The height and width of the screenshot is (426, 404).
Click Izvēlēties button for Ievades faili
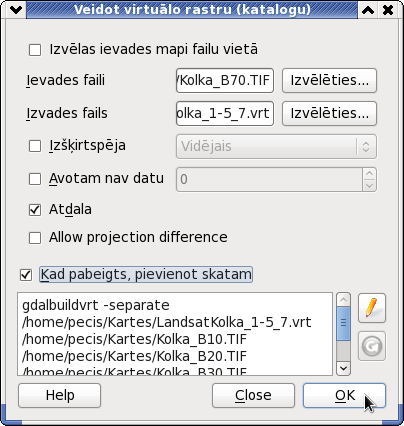[329, 80]
